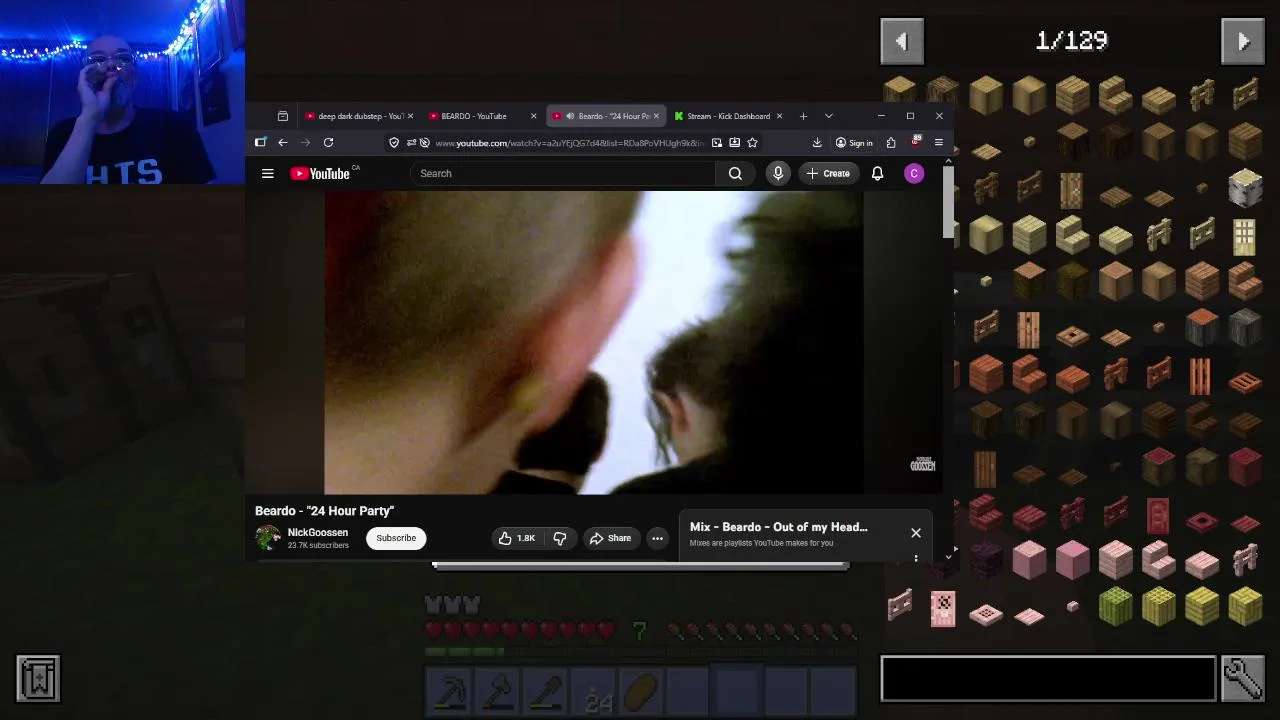This screenshot has width=1280, height=720.
Task: Close the Mix playlist panel
Action: (x=915, y=533)
